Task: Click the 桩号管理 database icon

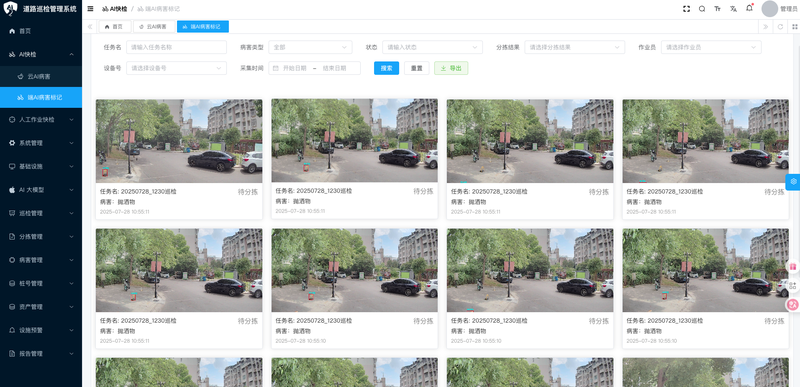Action: point(12,283)
